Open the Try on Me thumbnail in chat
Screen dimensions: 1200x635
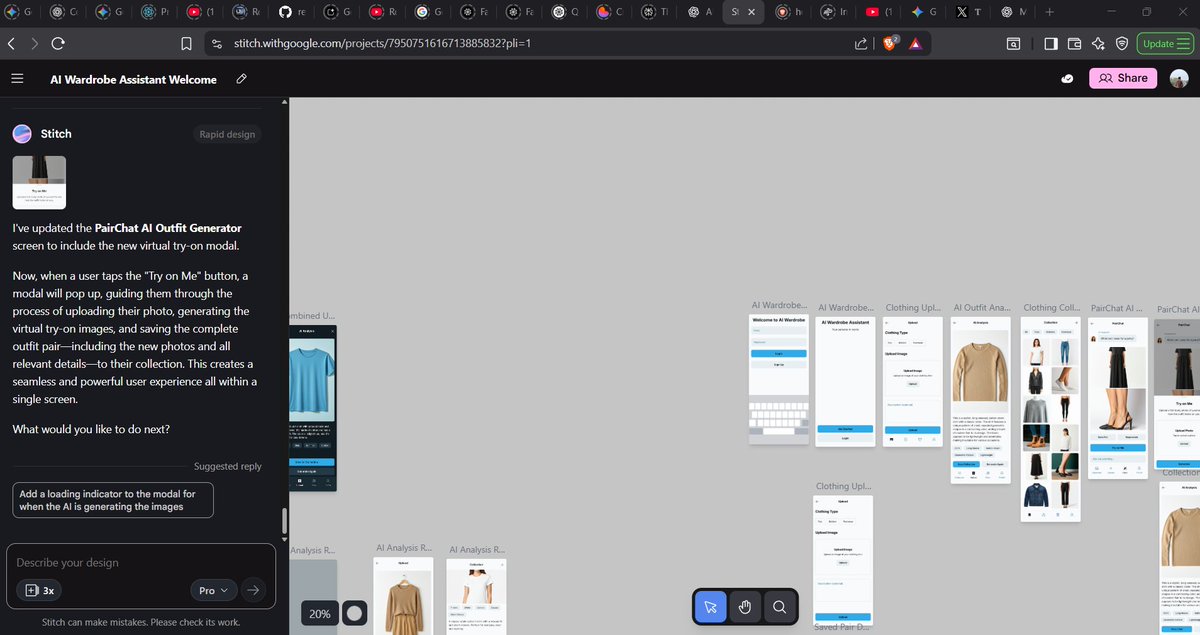coord(39,182)
